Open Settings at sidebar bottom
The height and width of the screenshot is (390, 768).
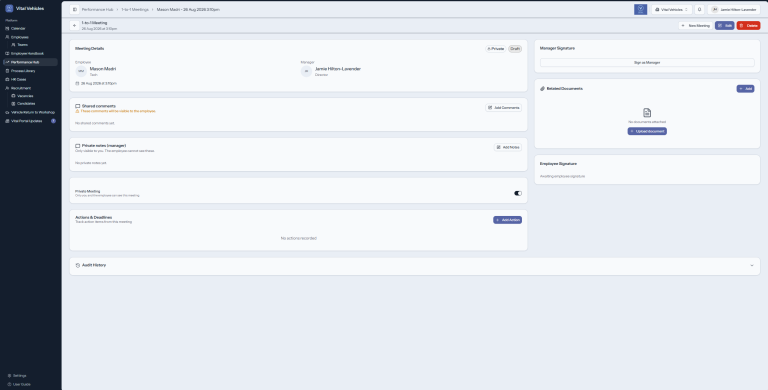click(20, 376)
